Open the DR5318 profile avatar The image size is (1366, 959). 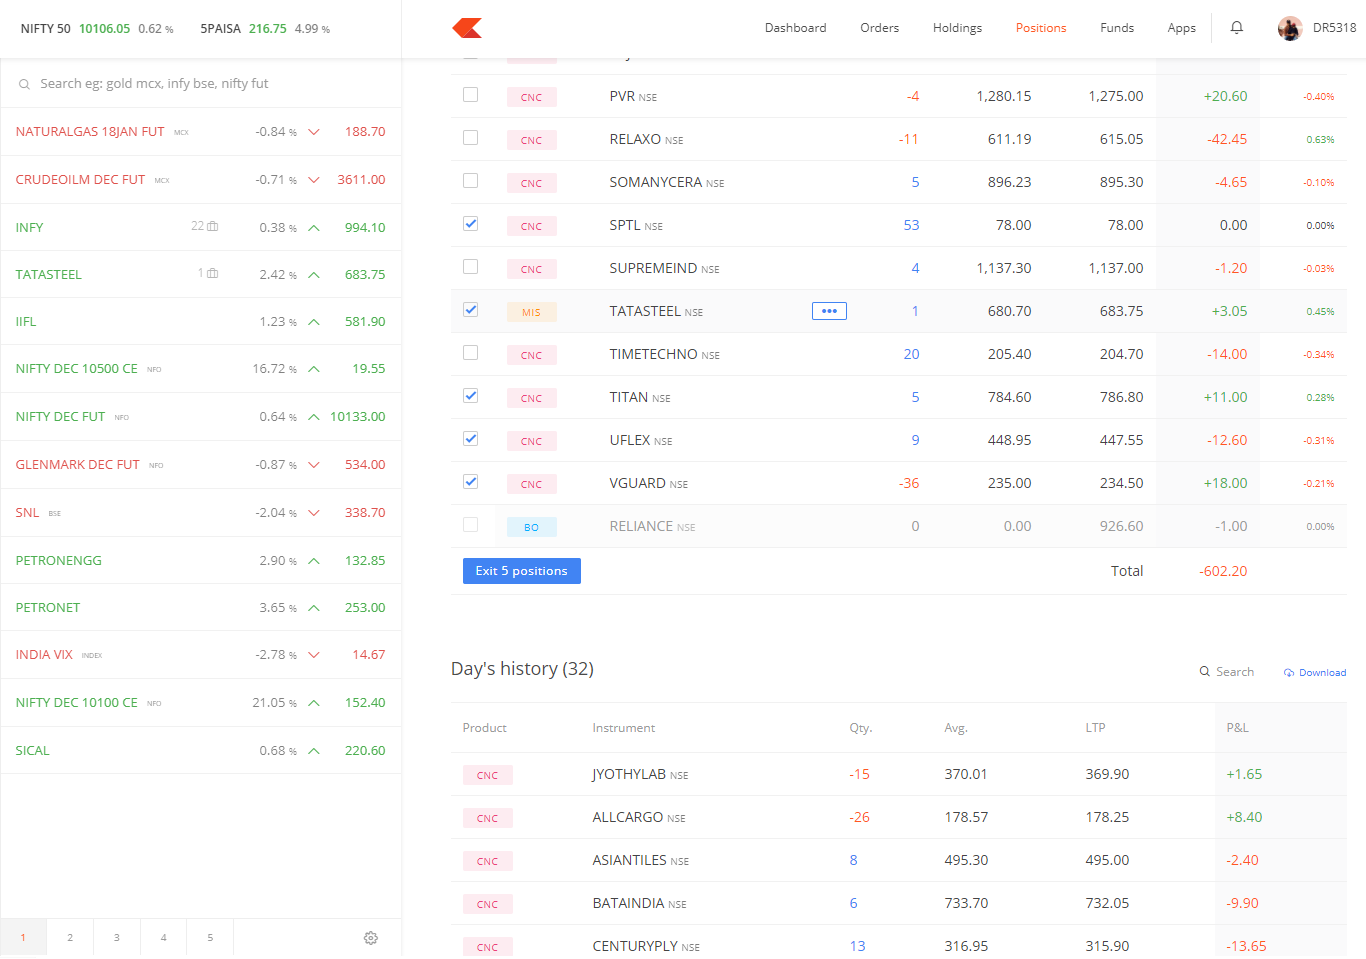pyautogui.click(x=1290, y=28)
